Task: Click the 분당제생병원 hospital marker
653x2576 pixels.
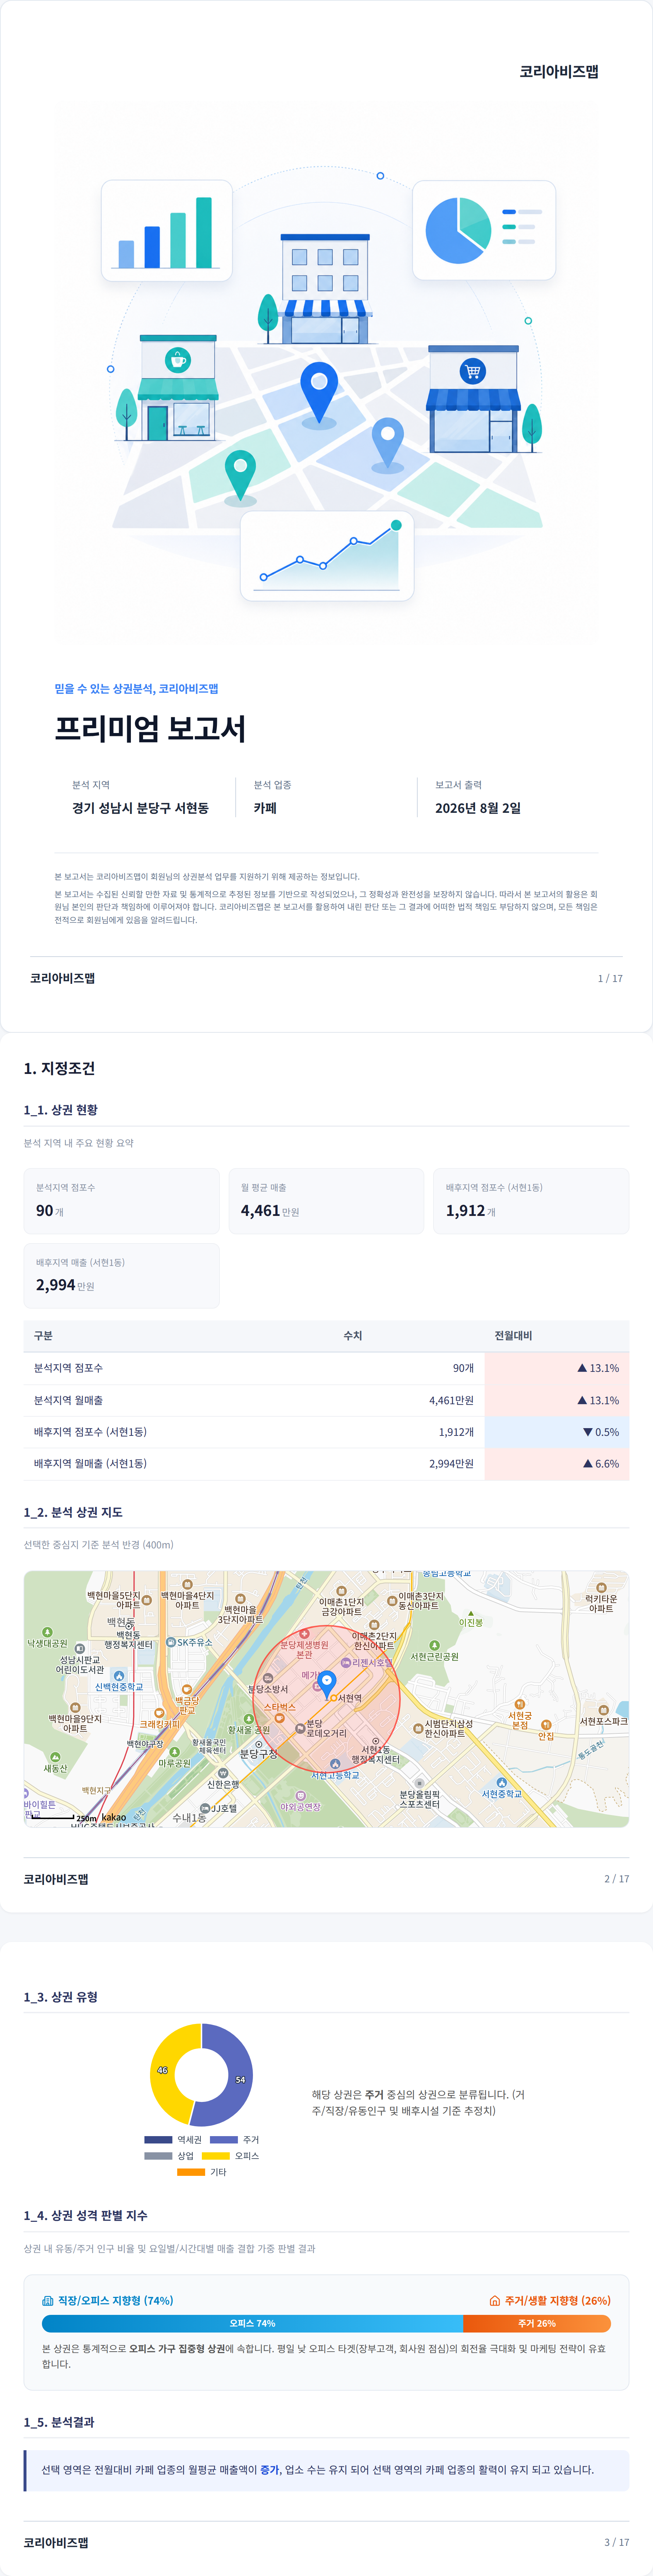Action: click(x=304, y=1634)
